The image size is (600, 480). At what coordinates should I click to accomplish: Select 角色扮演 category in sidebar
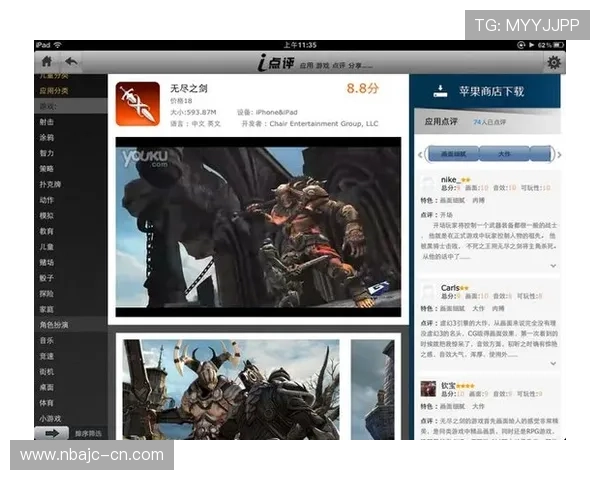tap(54, 324)
